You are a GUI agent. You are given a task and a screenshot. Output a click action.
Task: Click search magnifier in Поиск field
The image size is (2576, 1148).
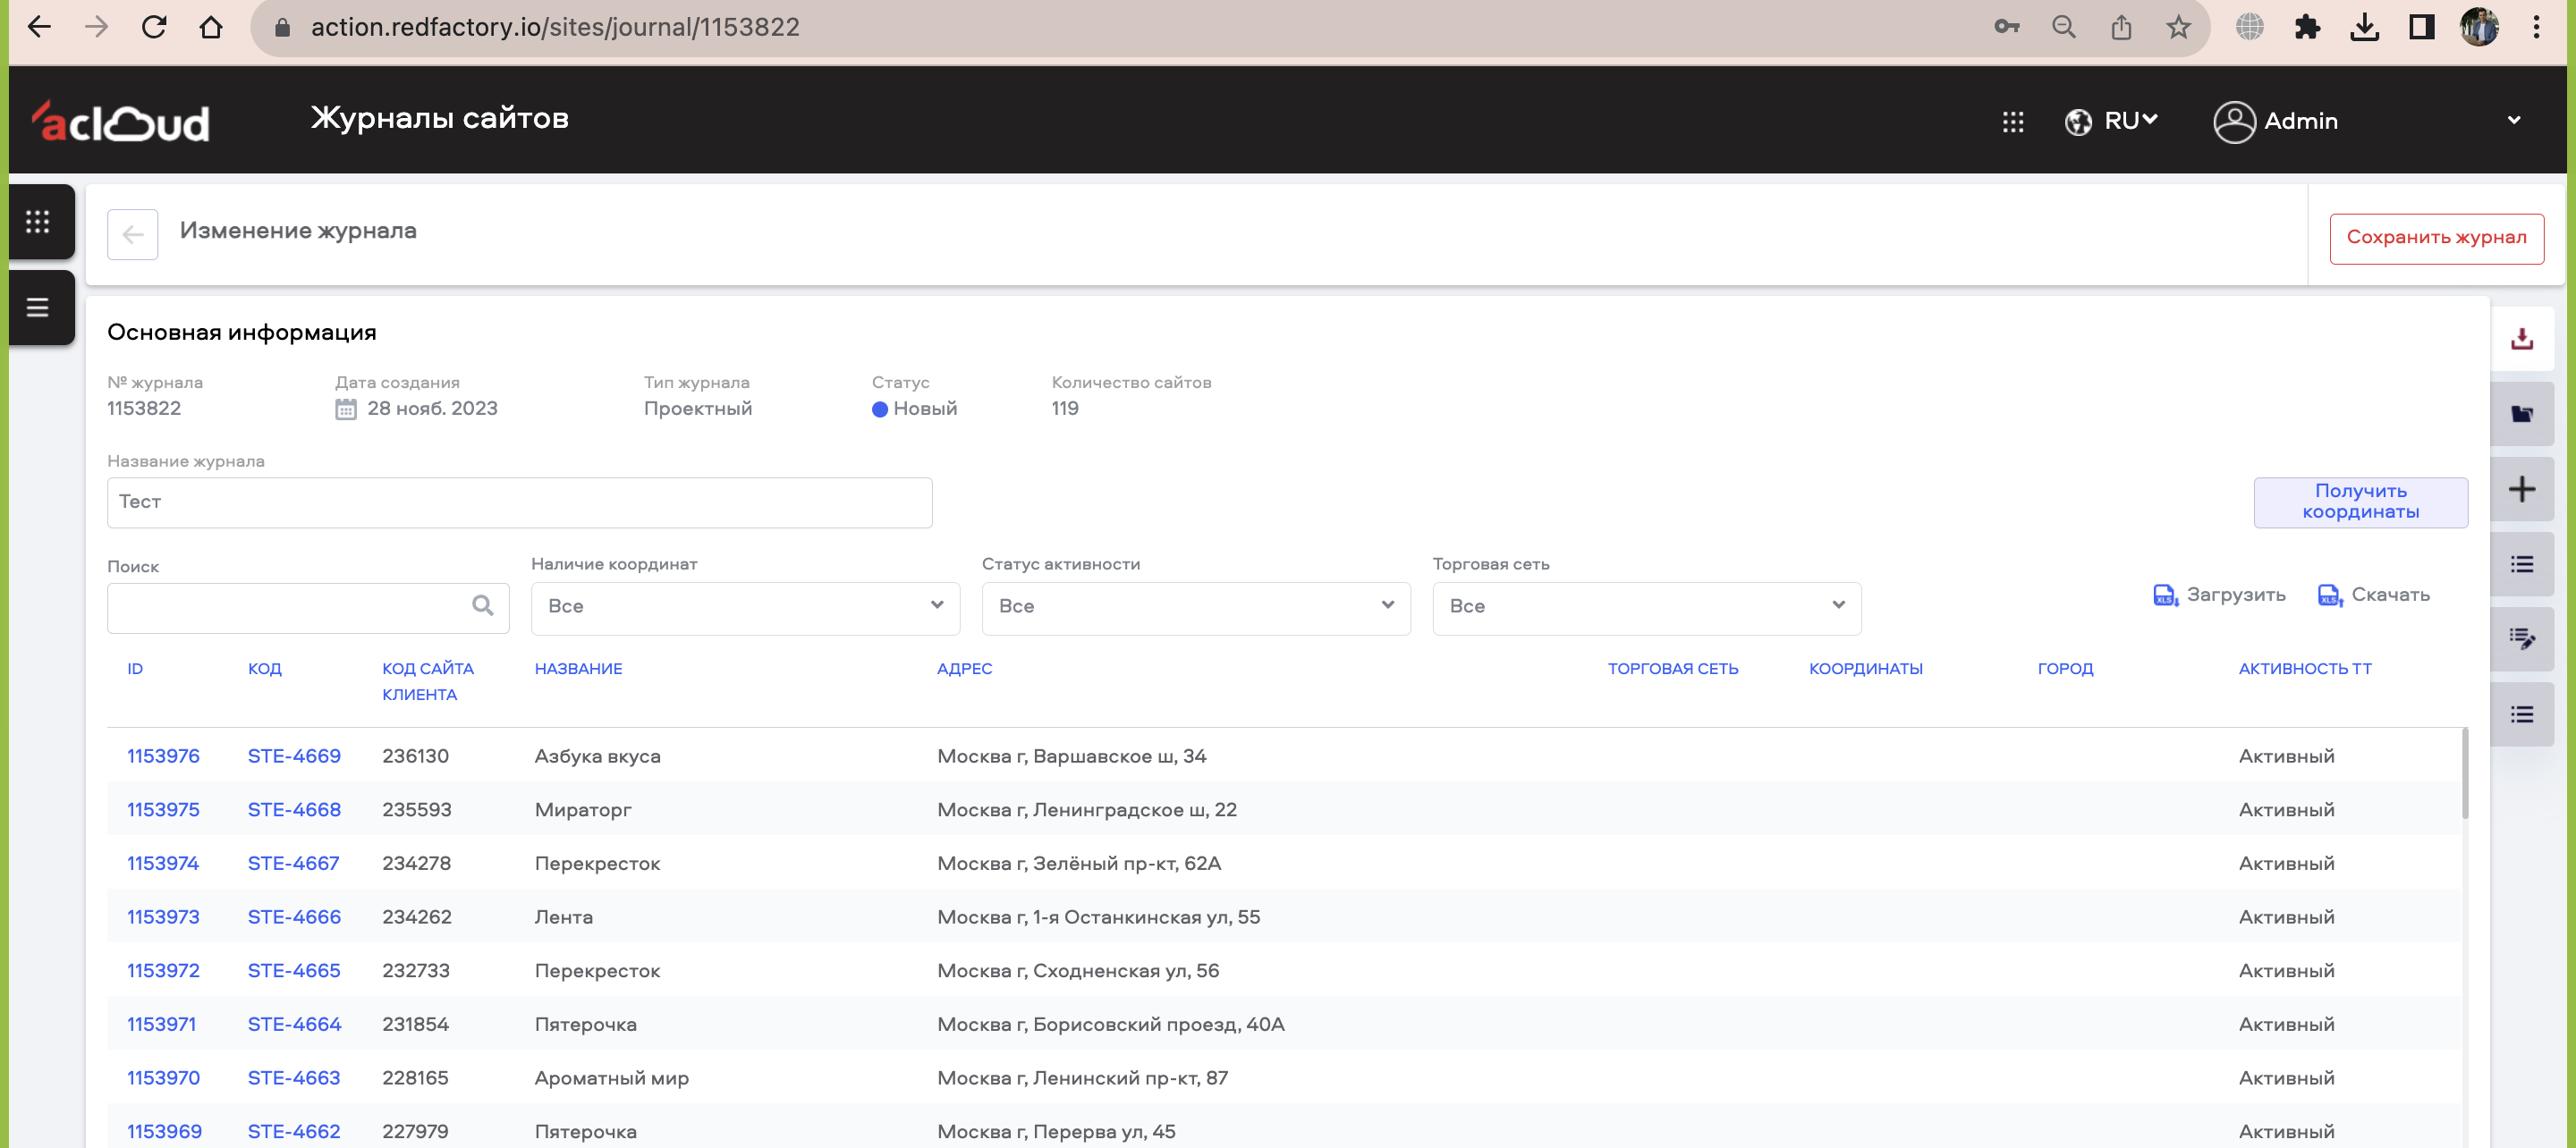point(482,605)
